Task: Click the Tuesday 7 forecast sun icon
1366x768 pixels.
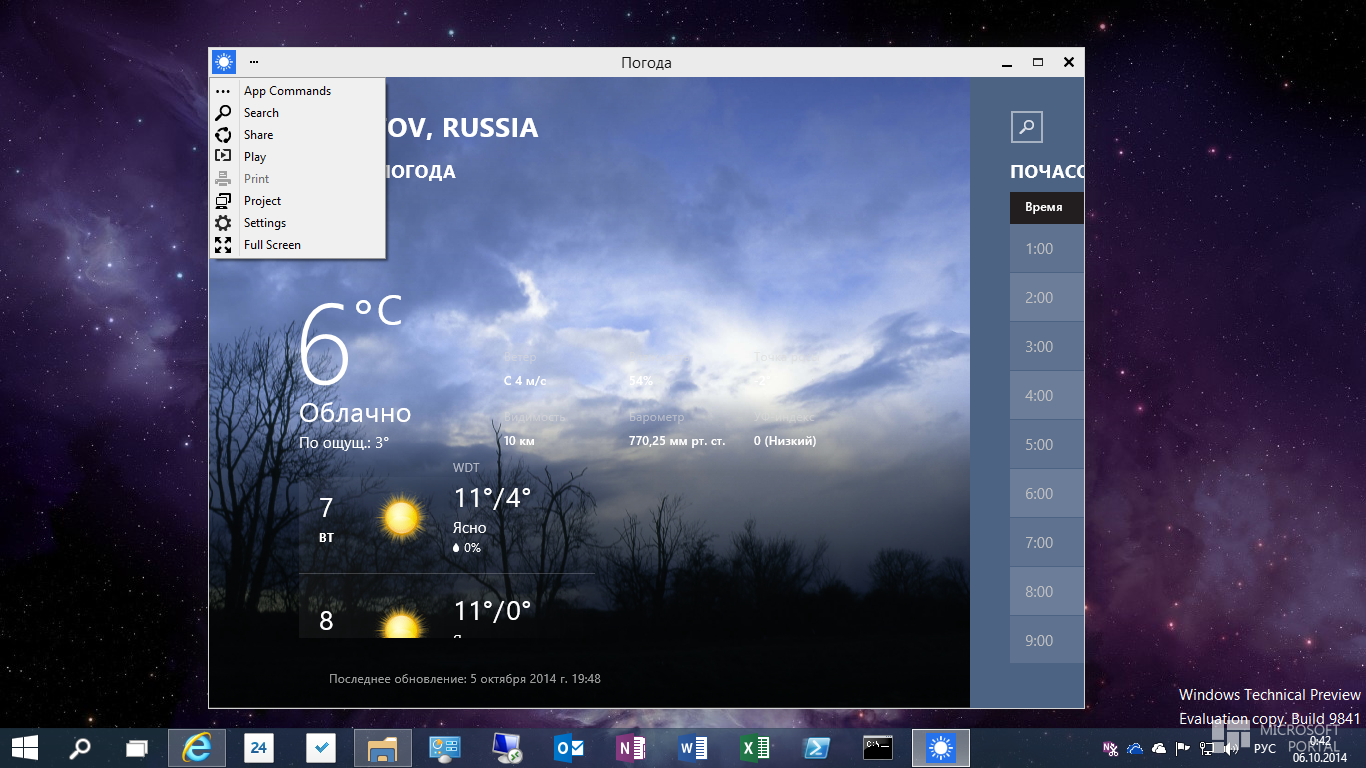Action: click(x=402, y=518)
